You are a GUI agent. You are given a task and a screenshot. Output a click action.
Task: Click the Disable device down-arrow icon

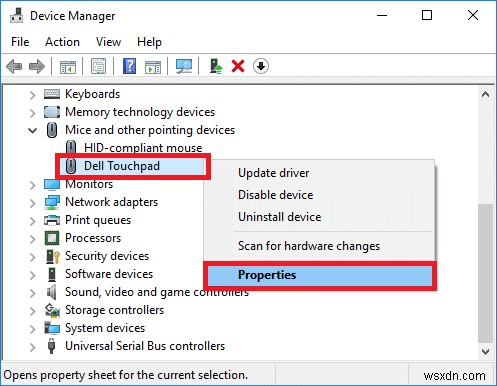[261, 66]
